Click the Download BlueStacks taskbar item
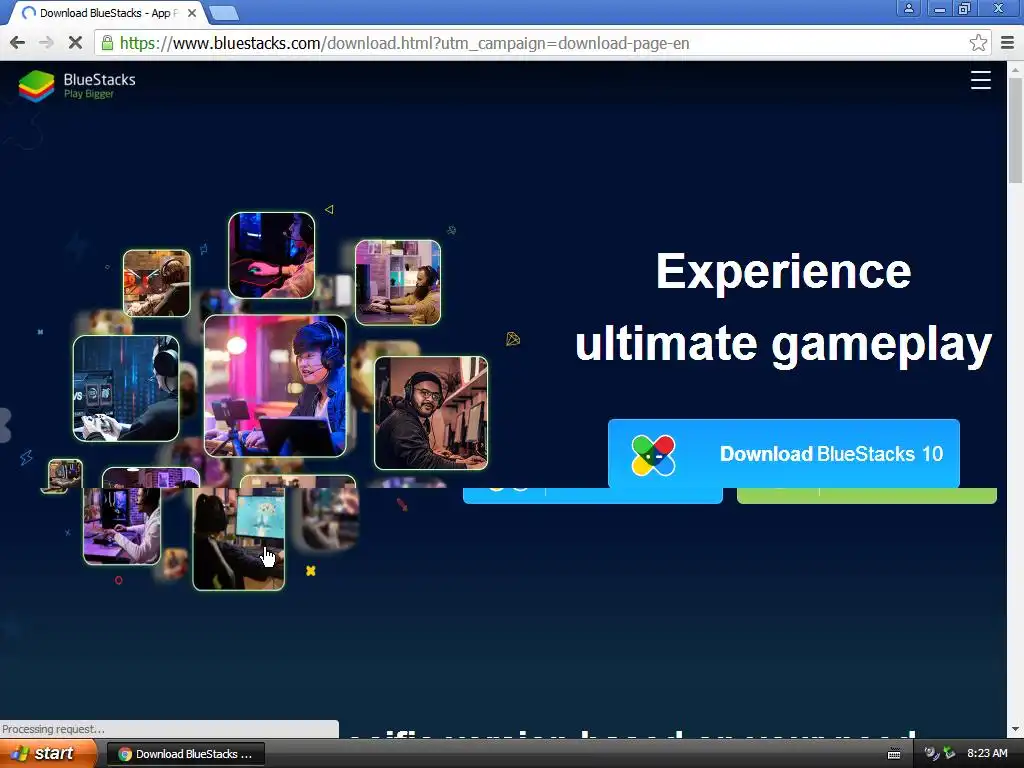 pyautogui.click(x=185, y=754)
